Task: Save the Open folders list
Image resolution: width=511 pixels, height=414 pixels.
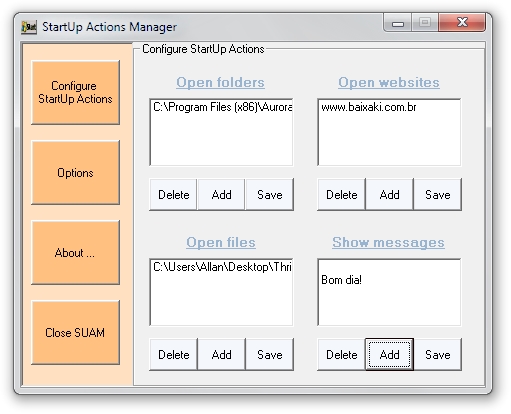Action: coord(270,195)
